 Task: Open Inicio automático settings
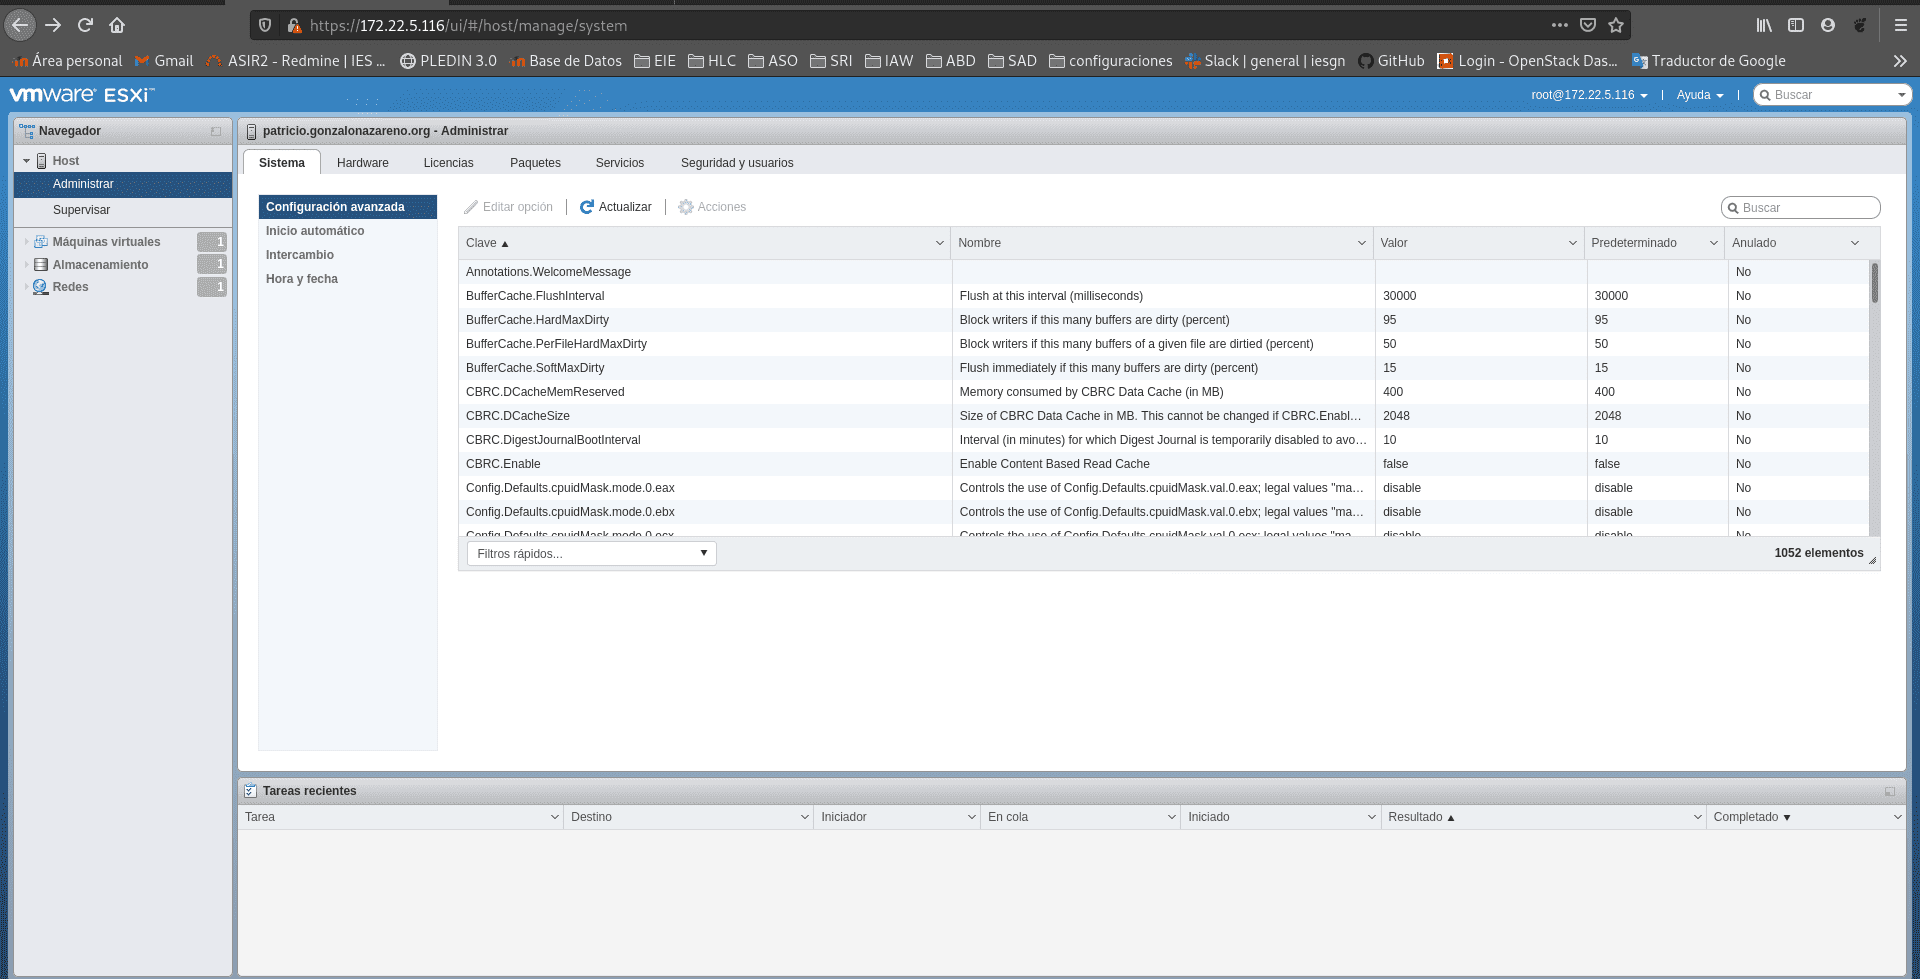[315, 231]
